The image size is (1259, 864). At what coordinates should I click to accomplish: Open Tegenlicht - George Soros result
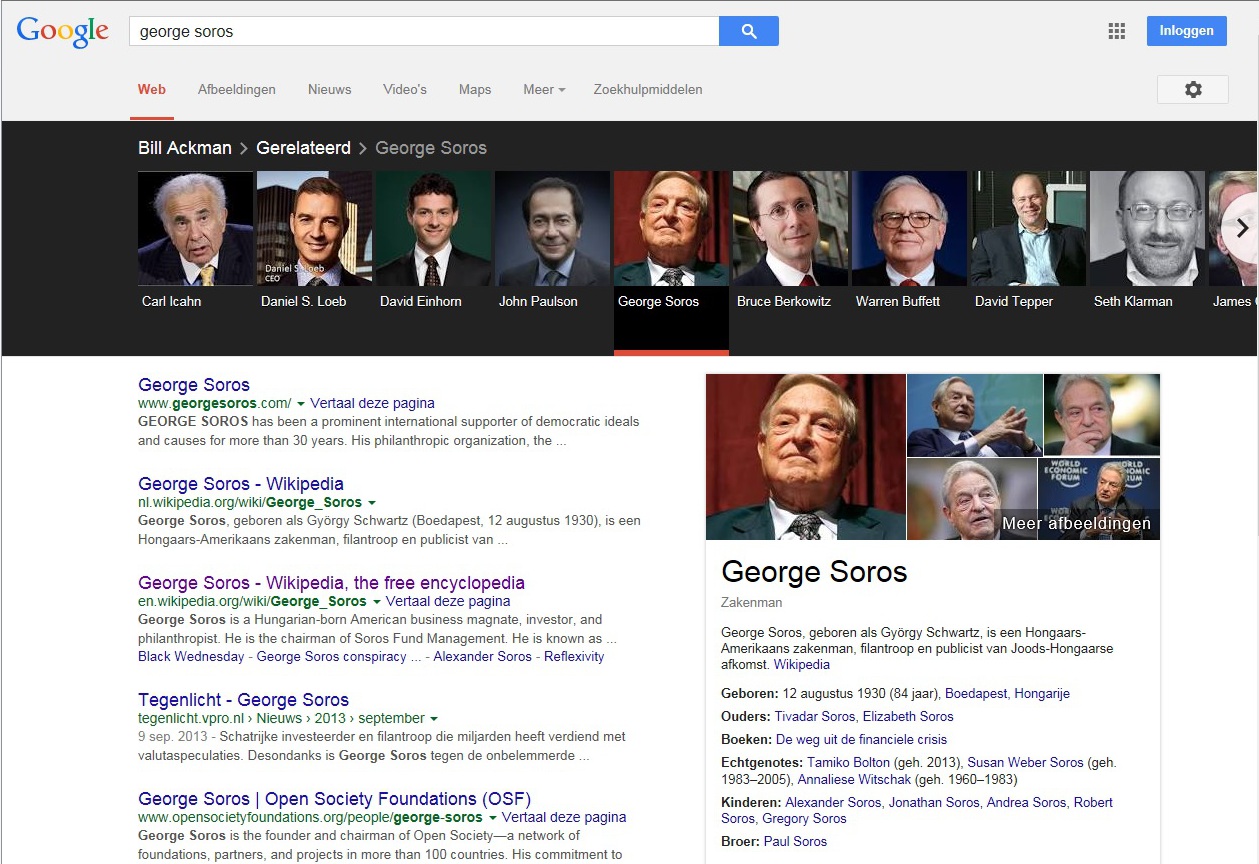coord(243,700)
